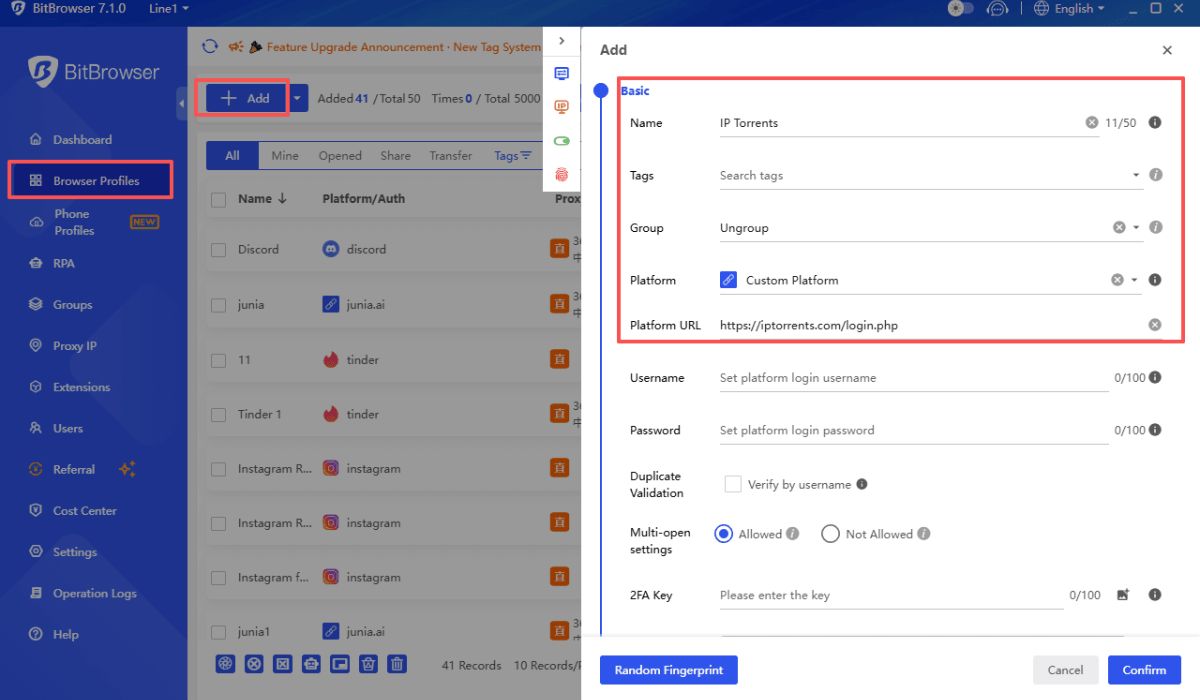Click the Password input field
1200x700 pixels.
tap(914, 430)
